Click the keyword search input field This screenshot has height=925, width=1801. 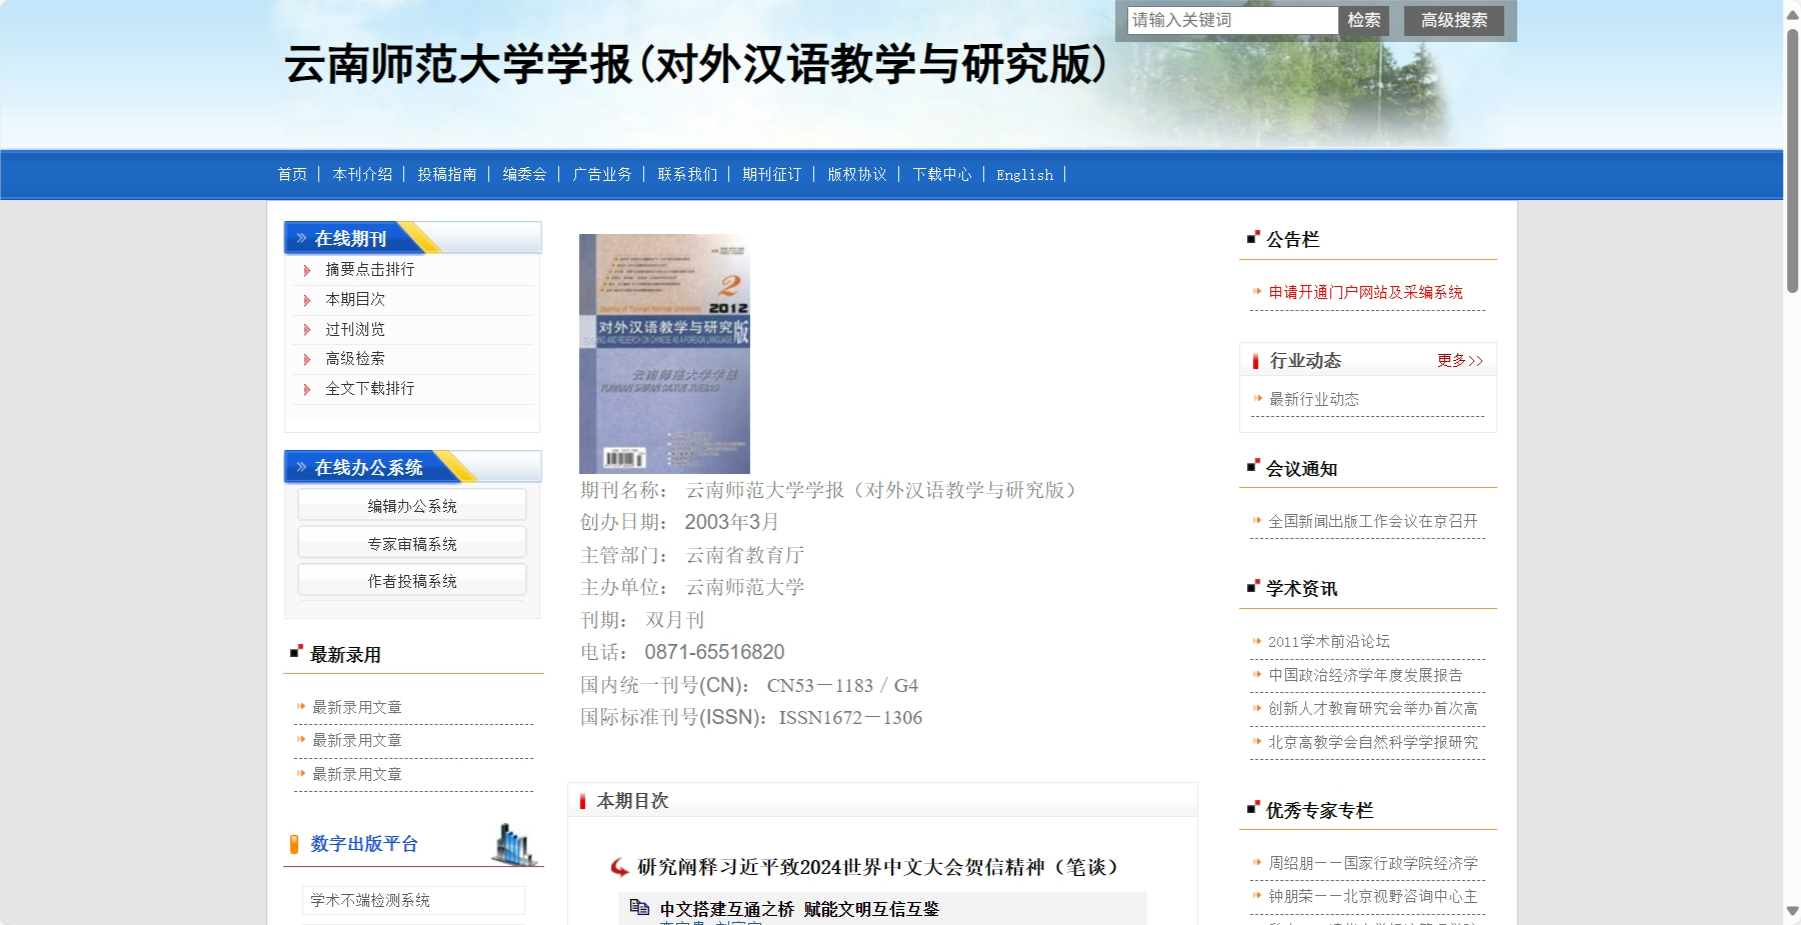(1232, 20)
